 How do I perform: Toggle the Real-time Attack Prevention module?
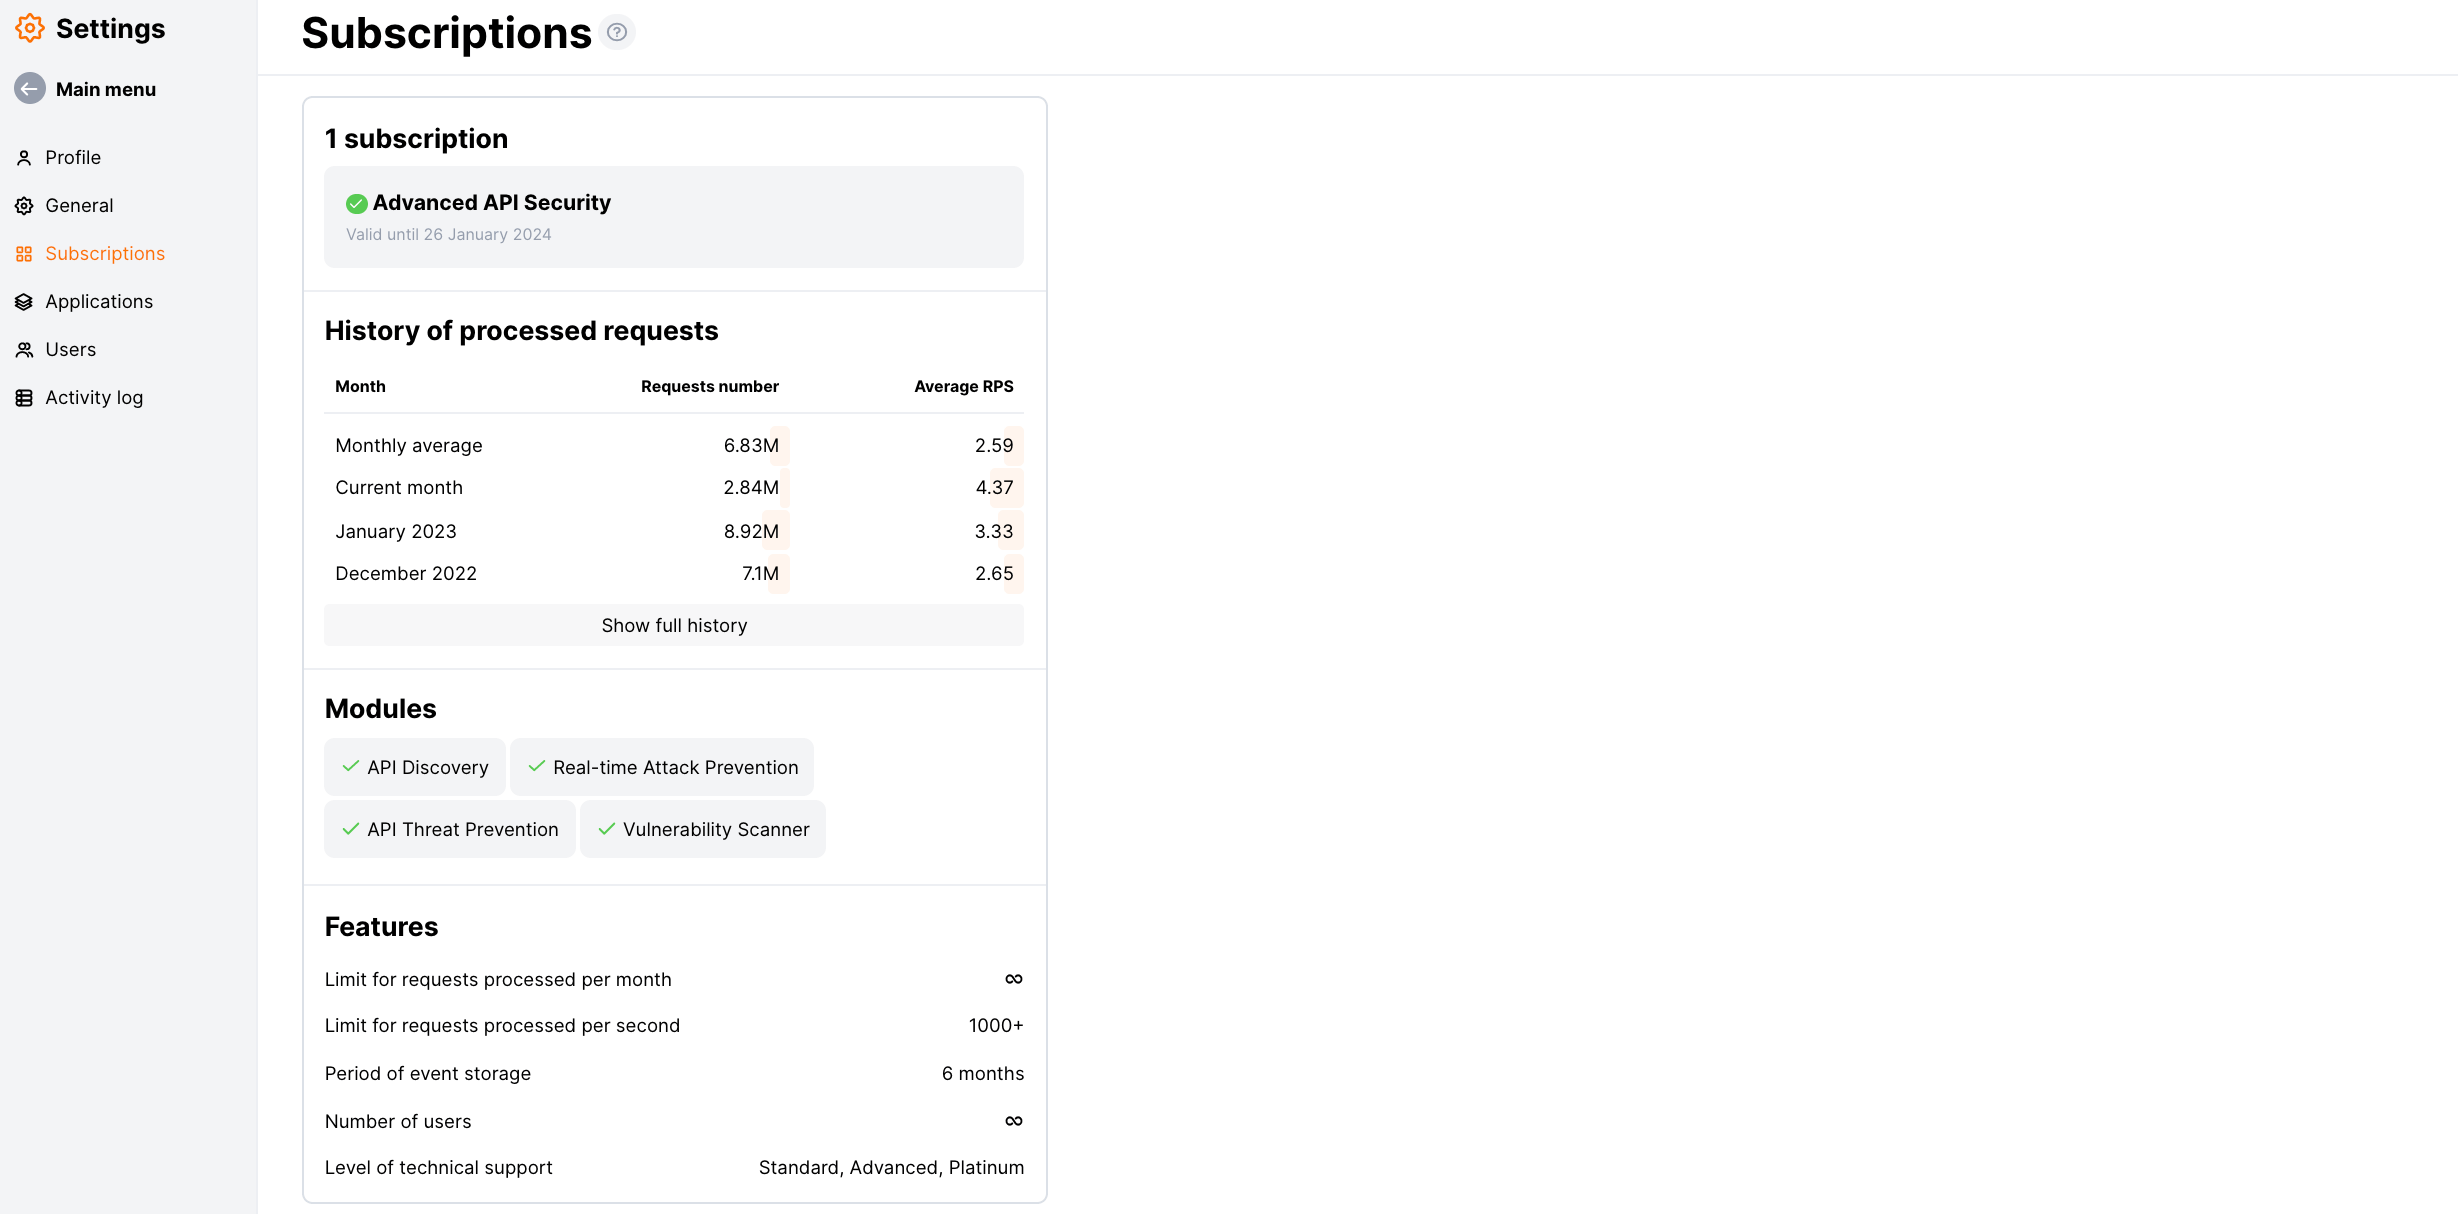(x=662, y=767)
